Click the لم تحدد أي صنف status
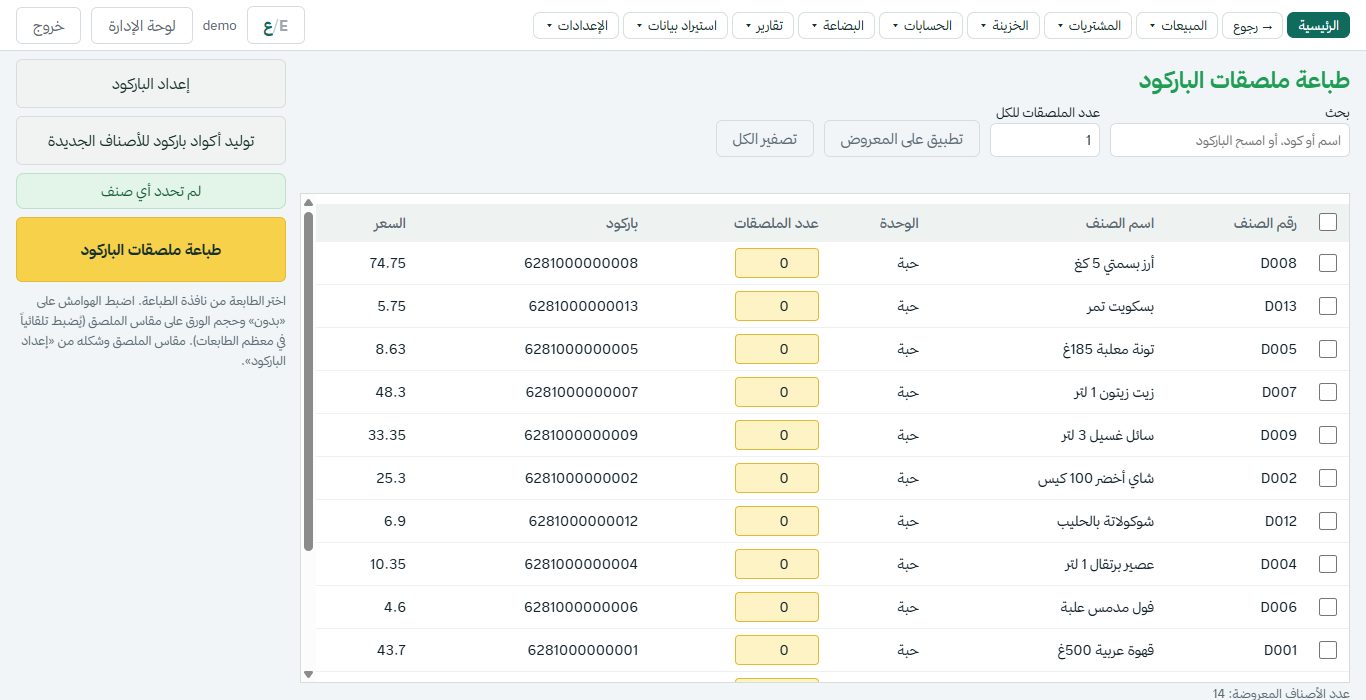 [151, 191]
